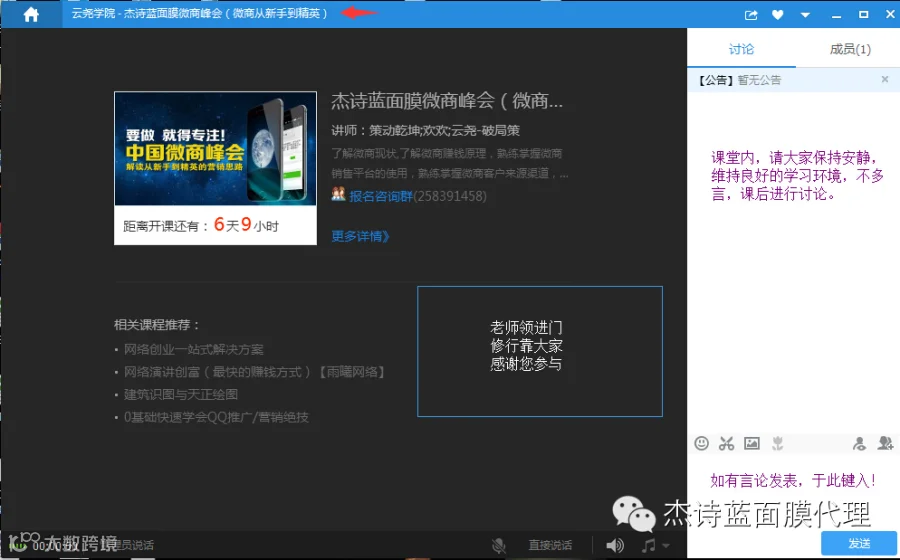
Task: Open course 网络演讲创富 雨曦网络
Action: (254, 372)
